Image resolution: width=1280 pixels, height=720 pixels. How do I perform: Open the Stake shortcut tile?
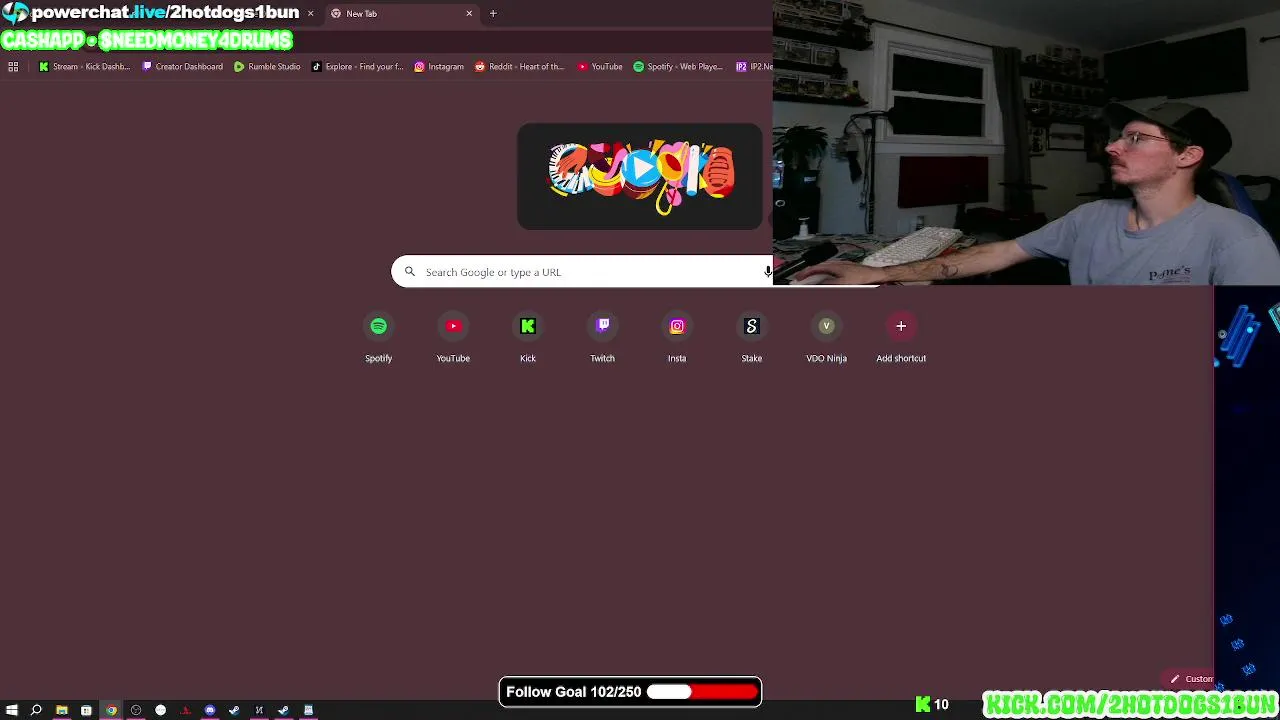coord(752,338)
